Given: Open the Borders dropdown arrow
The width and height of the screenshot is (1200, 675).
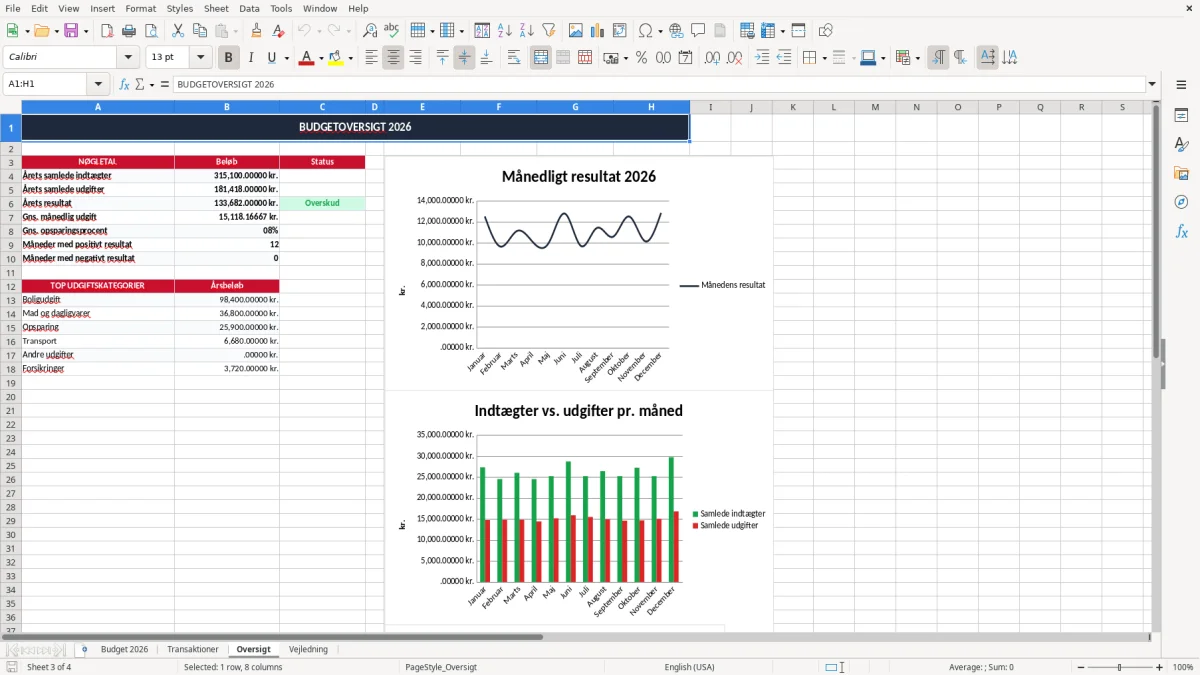Looking at the screenshot, I should coord(824,58).
